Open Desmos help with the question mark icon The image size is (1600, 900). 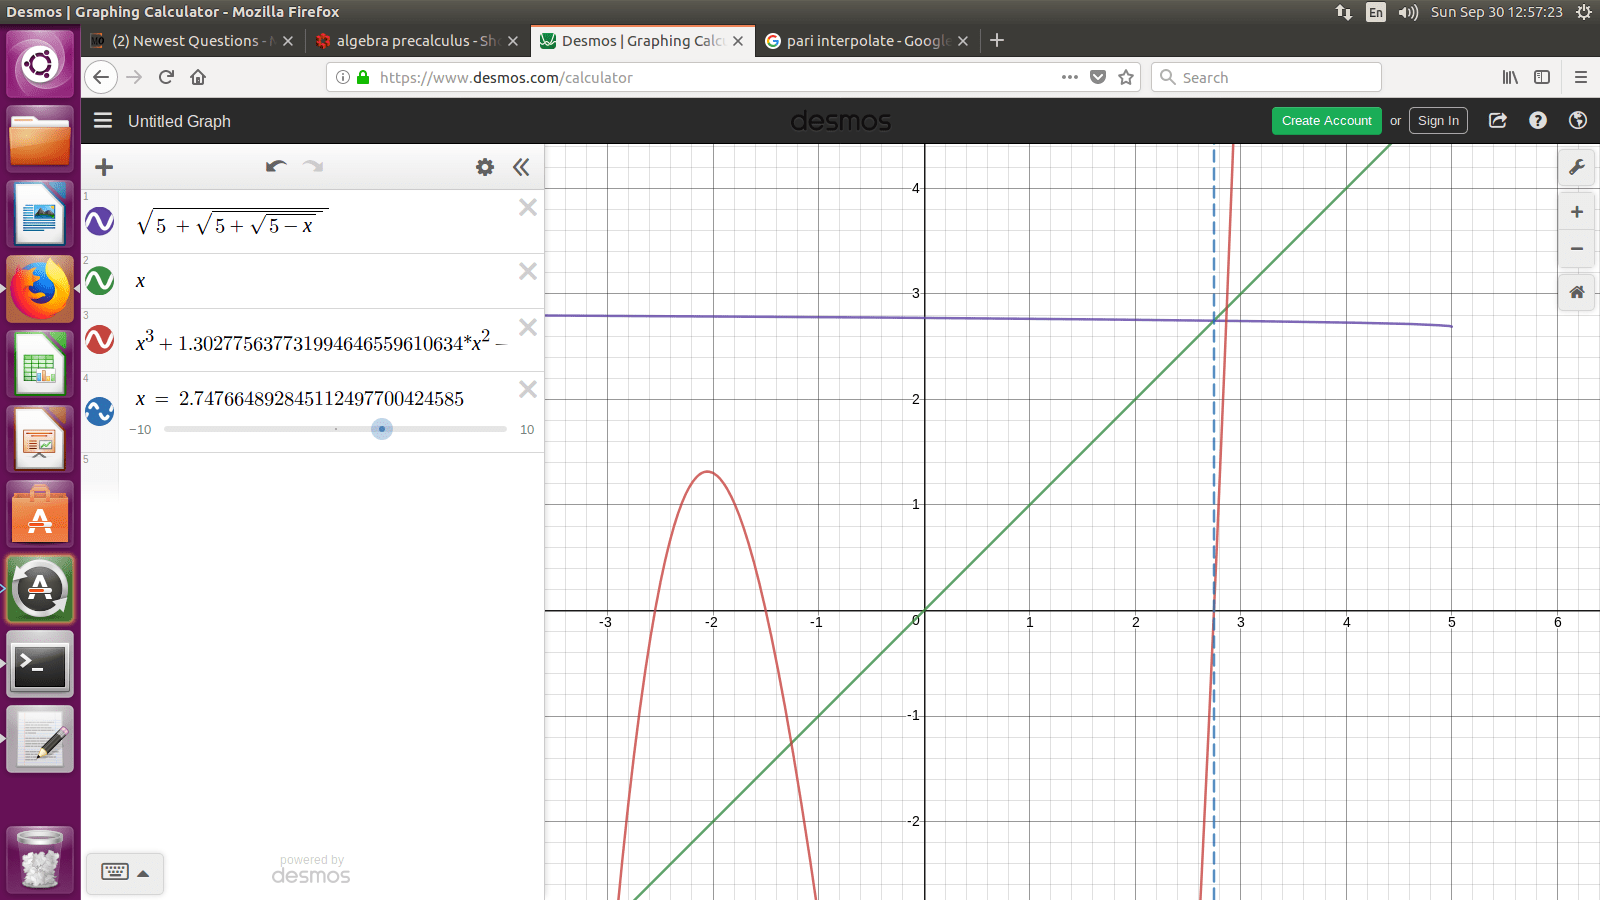pyautogui.click(x=1537, y=120)
